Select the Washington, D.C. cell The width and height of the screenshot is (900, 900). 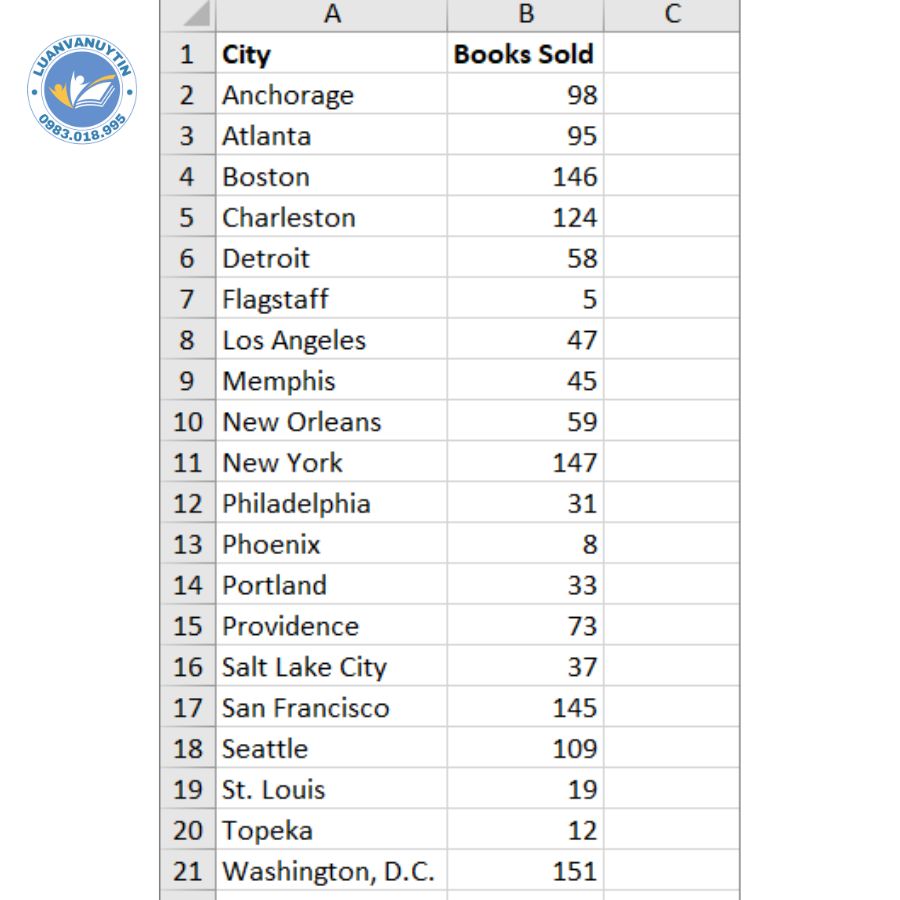(331, 871)
